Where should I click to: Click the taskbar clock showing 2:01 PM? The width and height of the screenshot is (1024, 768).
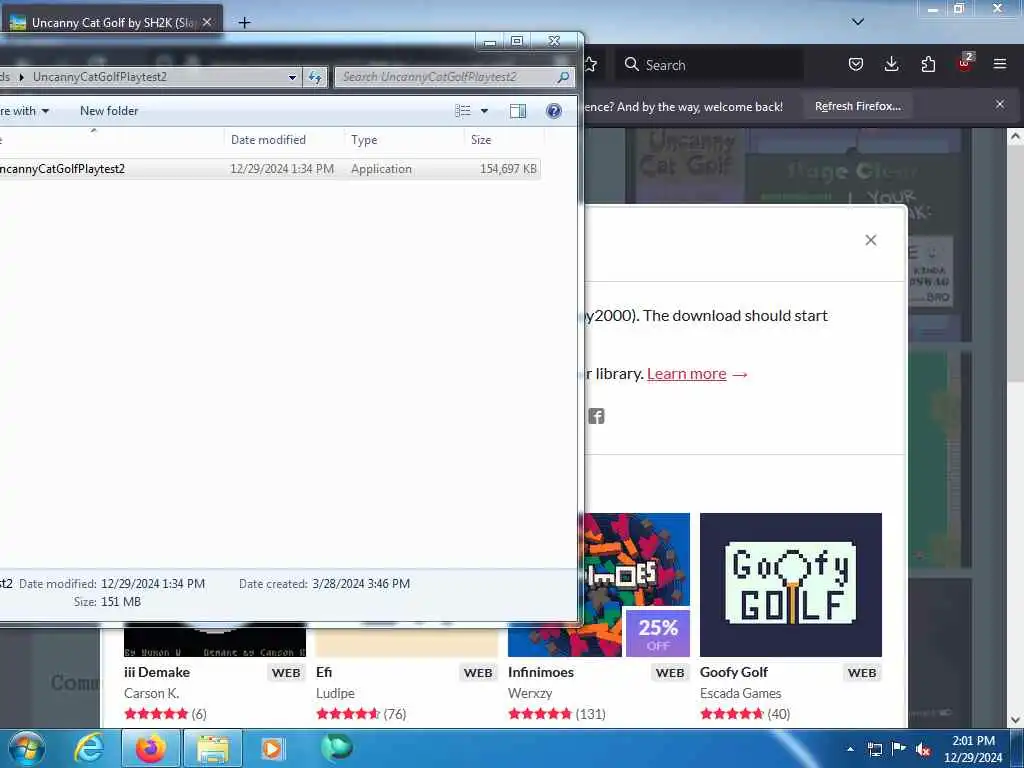coord(973,749)
